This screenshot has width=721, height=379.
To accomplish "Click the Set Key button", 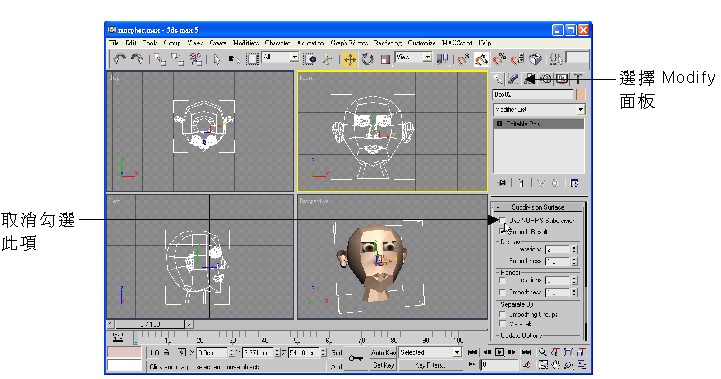I will 383,365.
